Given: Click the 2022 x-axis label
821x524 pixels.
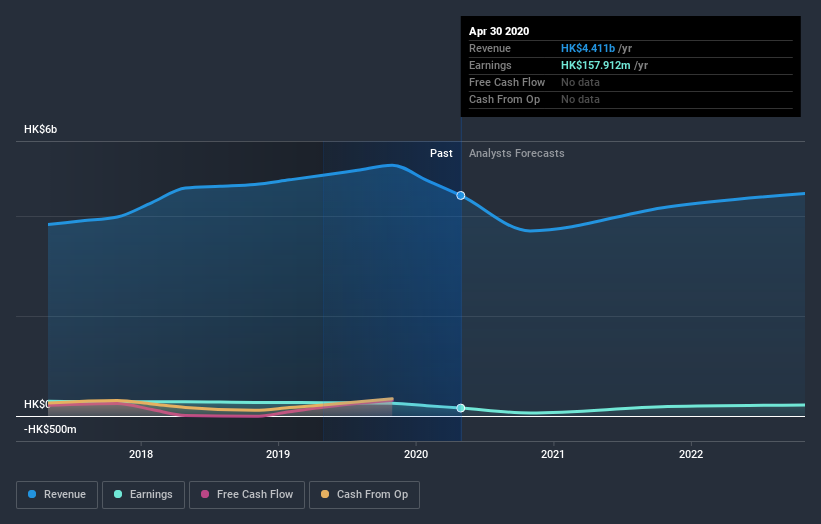Looking at the screenshot, I should pyautogui.click(x=691, y=454).
